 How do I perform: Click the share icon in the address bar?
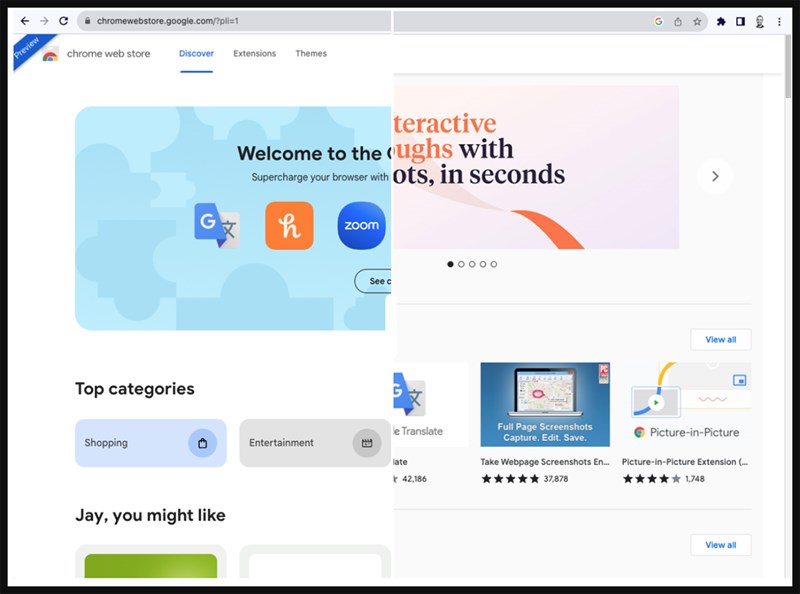click(x=677, y=21)
